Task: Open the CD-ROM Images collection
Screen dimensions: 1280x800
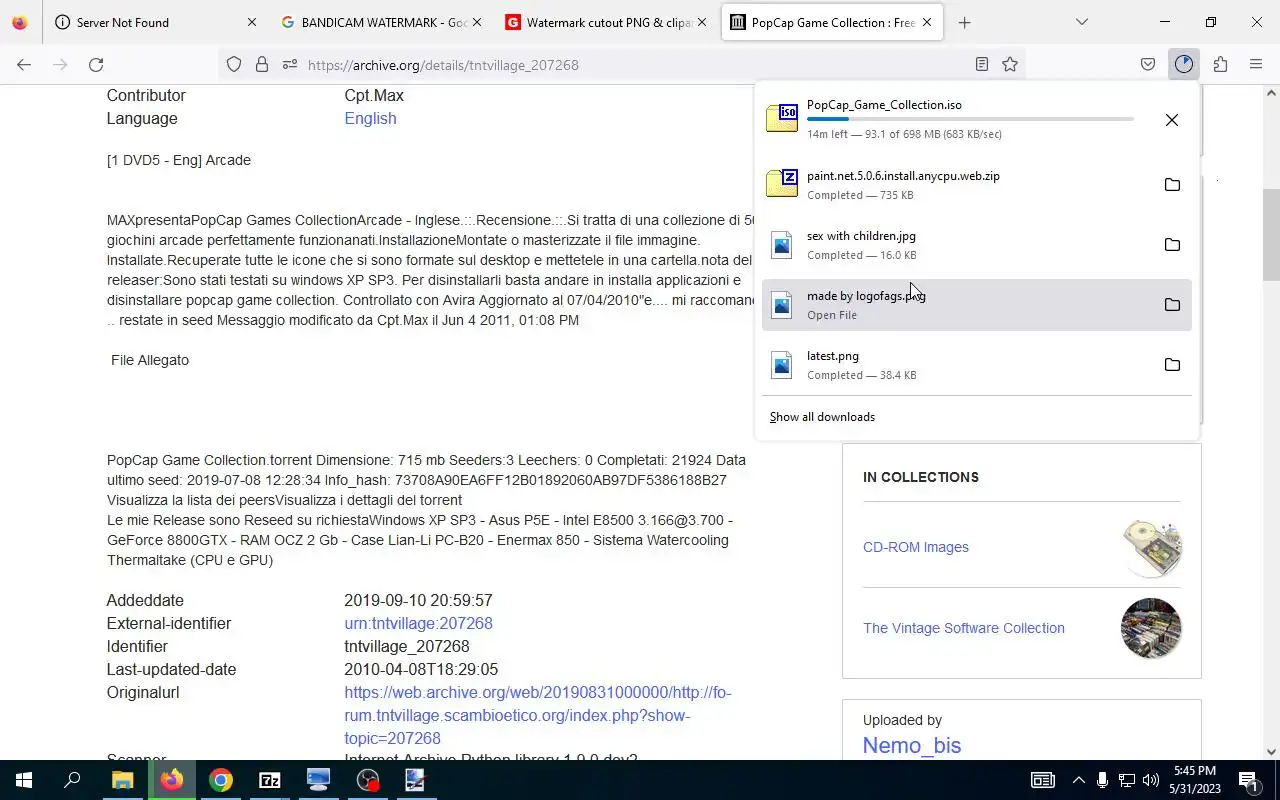Action: click(x=915, y=547)
